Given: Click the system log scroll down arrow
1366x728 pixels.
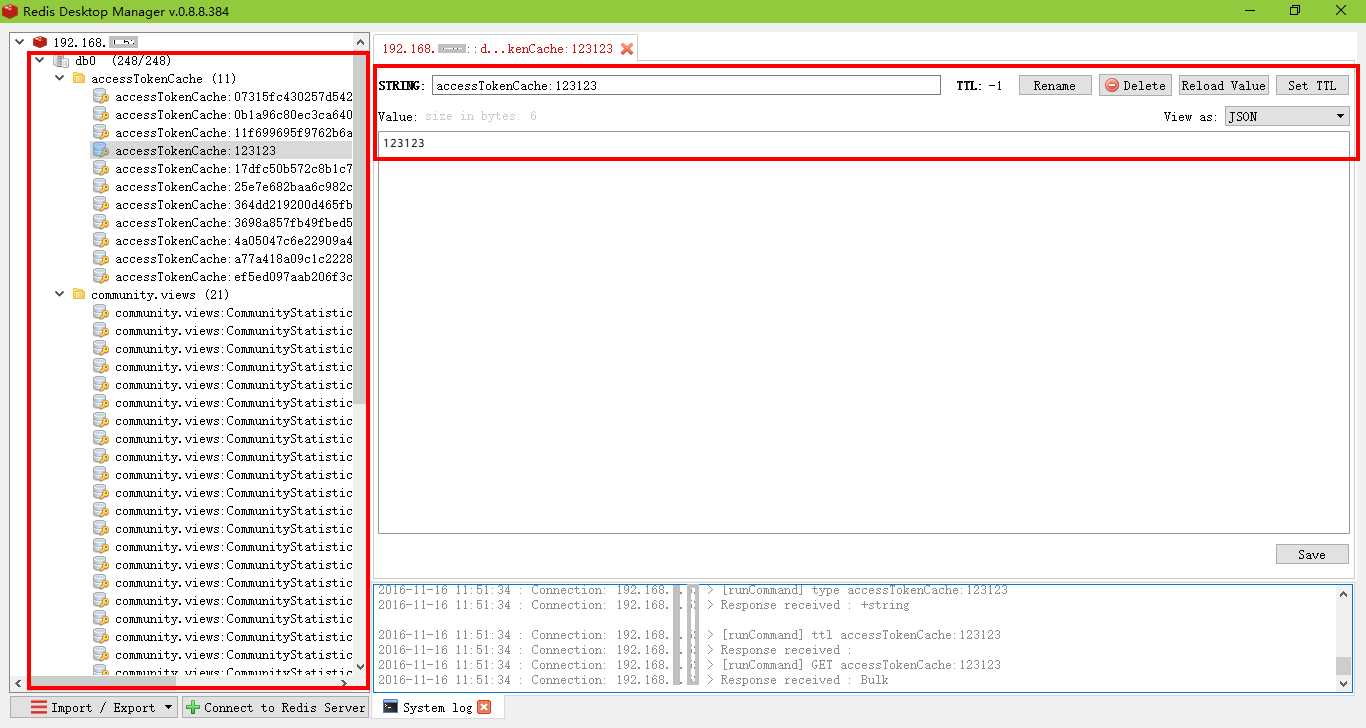Looking at the screenshot, I should [x=1343, y=683].
